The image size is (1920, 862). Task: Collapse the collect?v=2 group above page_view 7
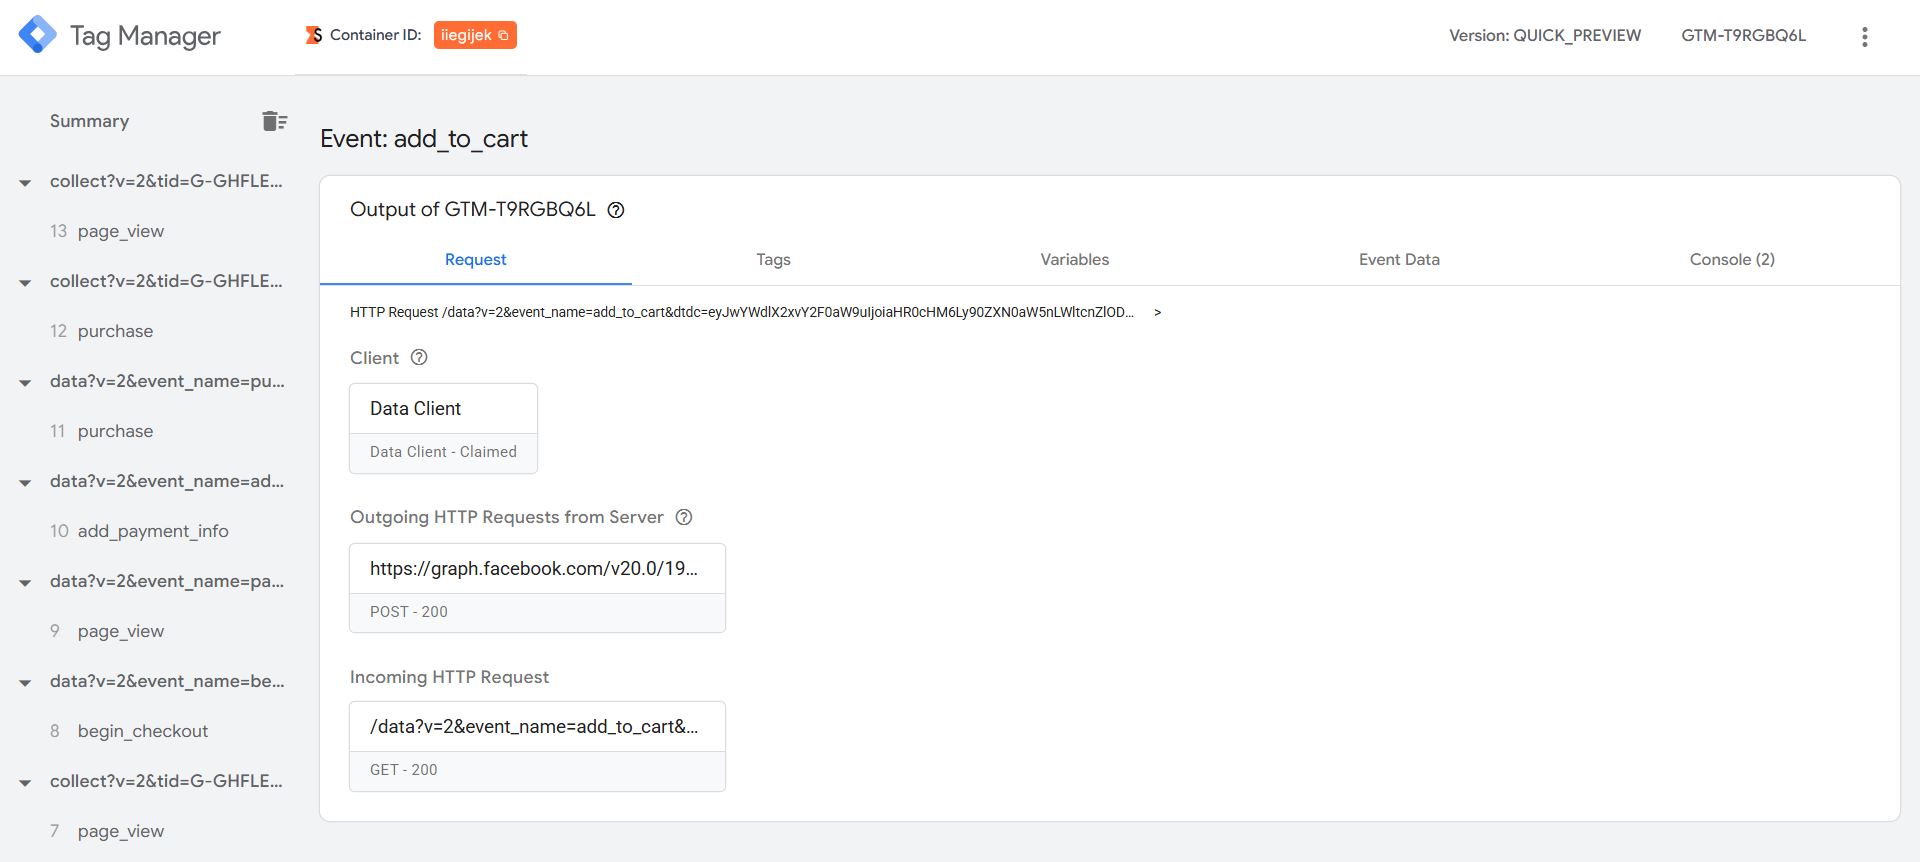[x=25, y=783]
